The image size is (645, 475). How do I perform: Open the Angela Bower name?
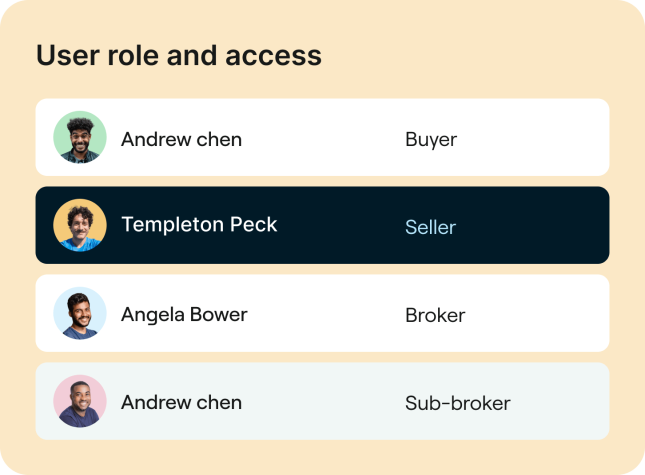click(x=184, y=314)
